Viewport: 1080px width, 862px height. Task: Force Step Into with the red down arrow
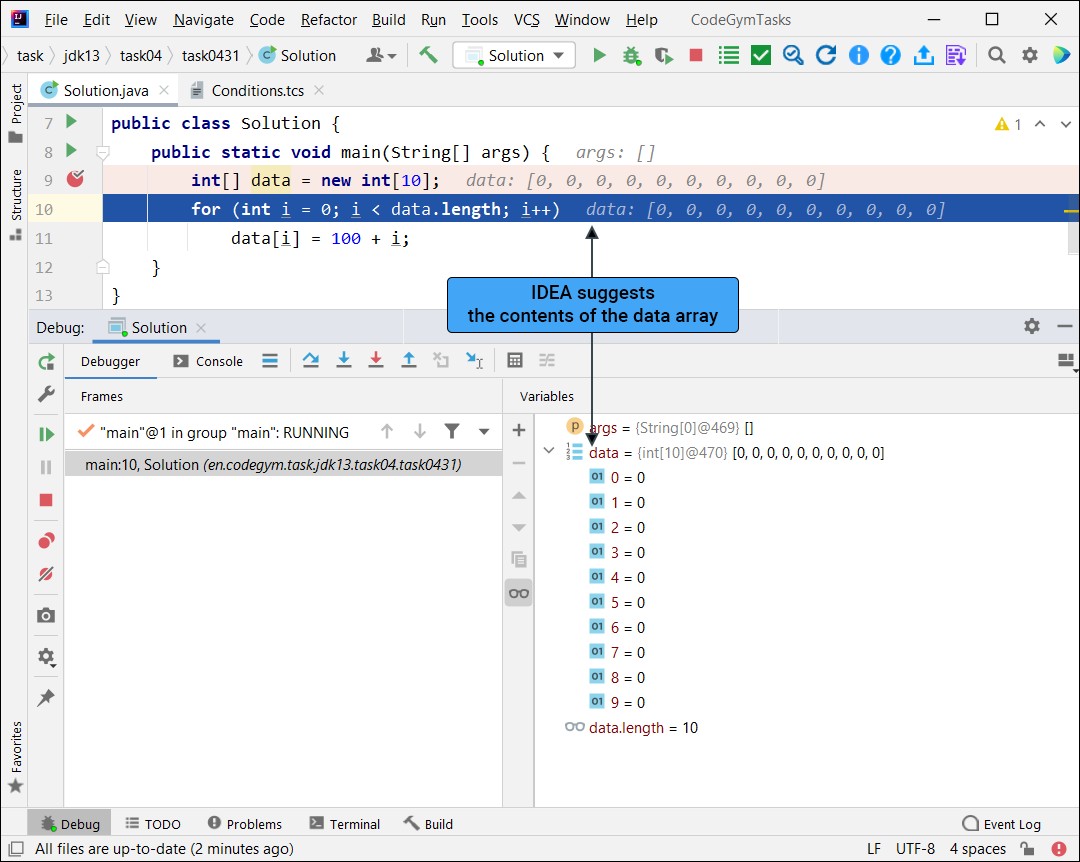pyautogui.click(x=375, y=360)
